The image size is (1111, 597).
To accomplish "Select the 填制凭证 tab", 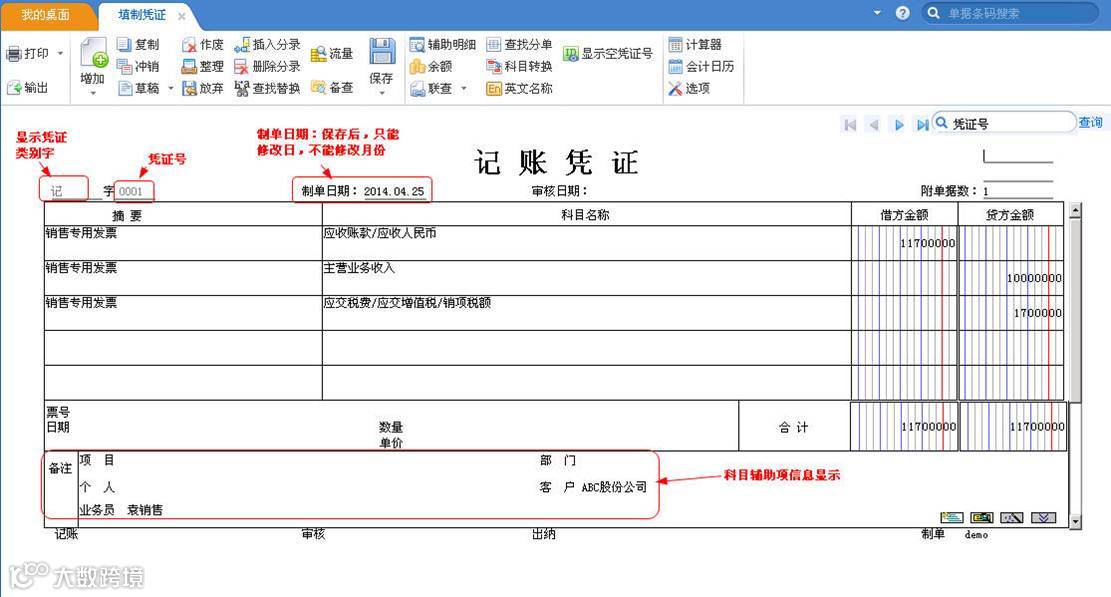I will [x=142, y=15].
